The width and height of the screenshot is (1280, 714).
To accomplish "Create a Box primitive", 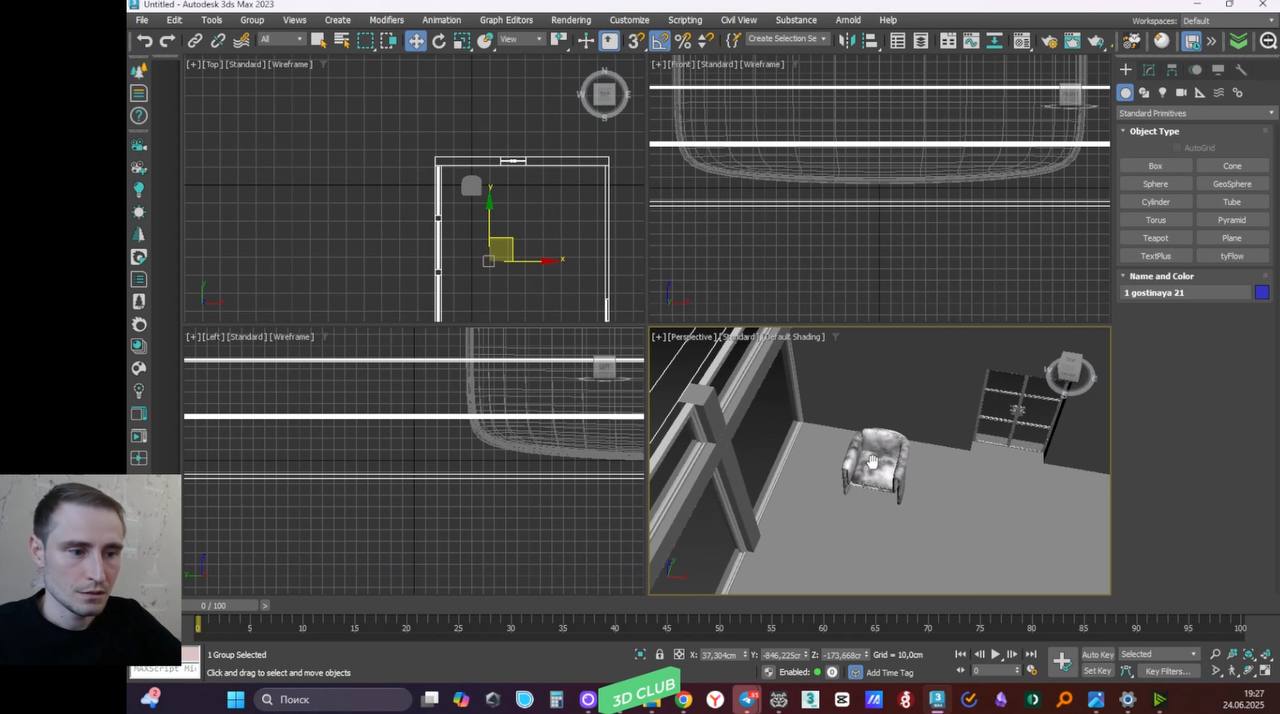I will pyautogui.click(x=1156, y=166).
